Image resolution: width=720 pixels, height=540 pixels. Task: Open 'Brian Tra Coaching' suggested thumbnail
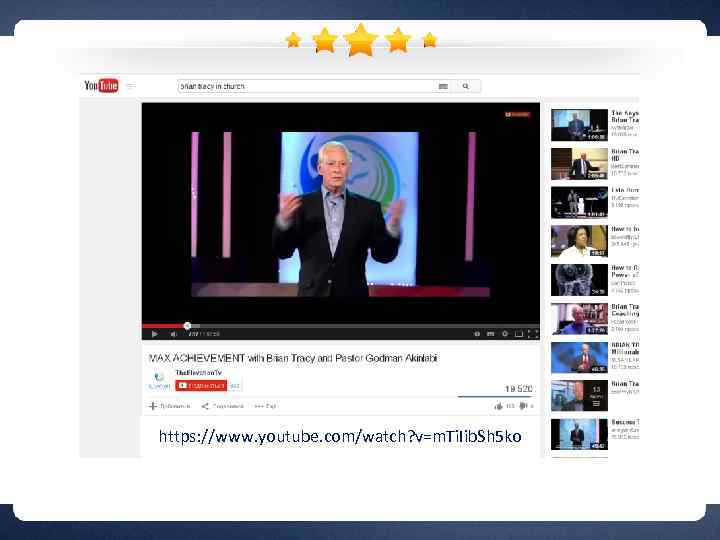tap(579, 318)
